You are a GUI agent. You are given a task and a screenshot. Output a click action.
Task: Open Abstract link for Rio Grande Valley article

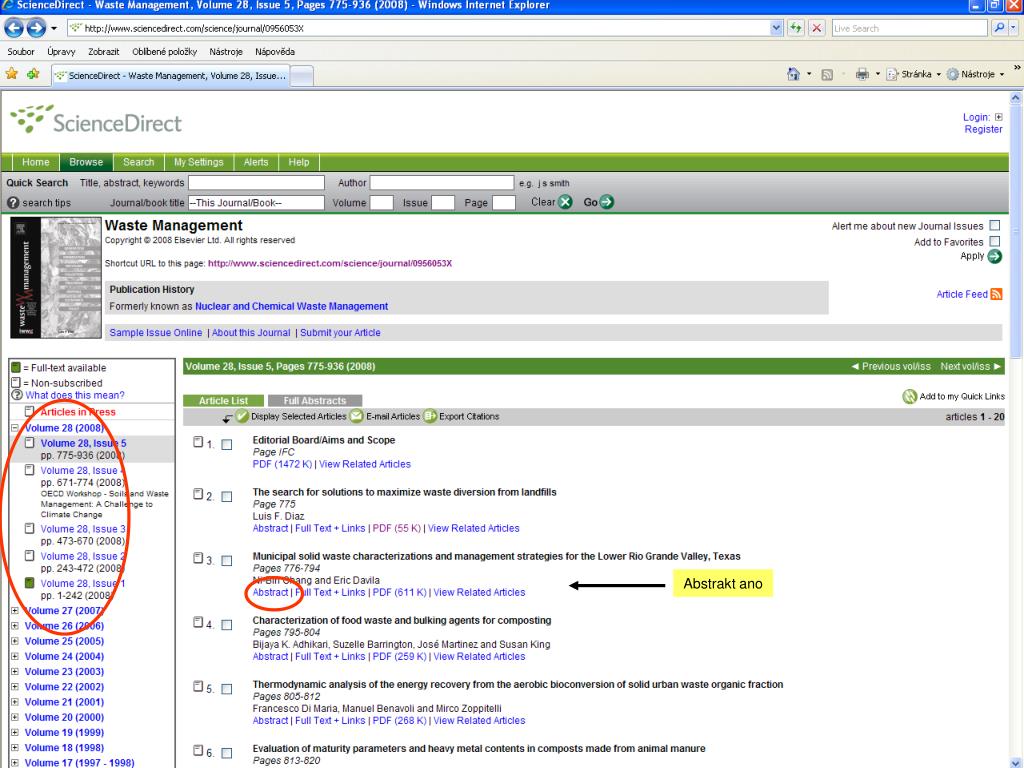270,592
